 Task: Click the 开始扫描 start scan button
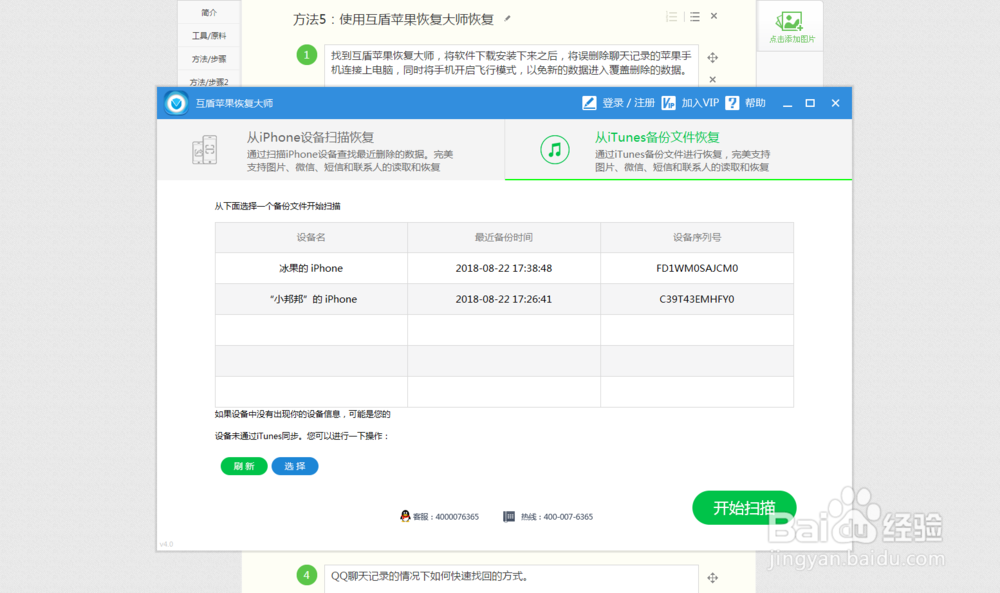coord(744,508)
